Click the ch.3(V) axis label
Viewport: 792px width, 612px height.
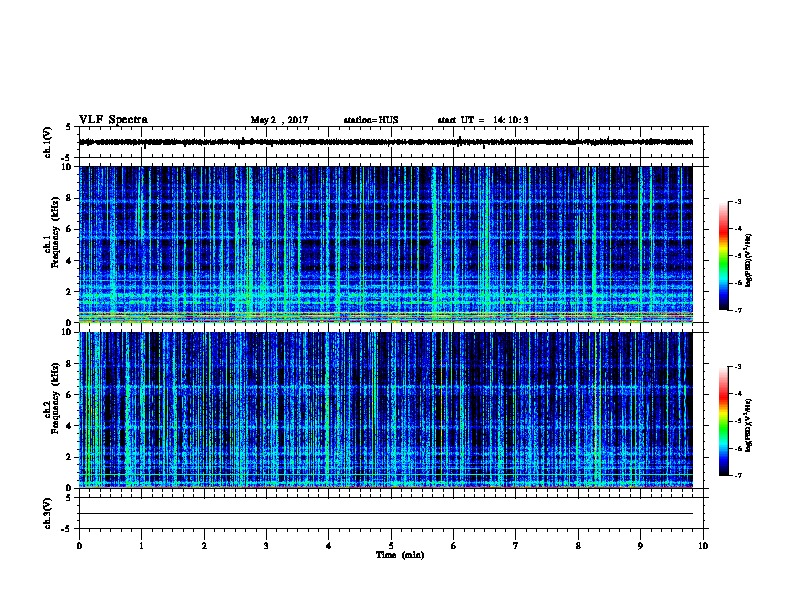47,513
